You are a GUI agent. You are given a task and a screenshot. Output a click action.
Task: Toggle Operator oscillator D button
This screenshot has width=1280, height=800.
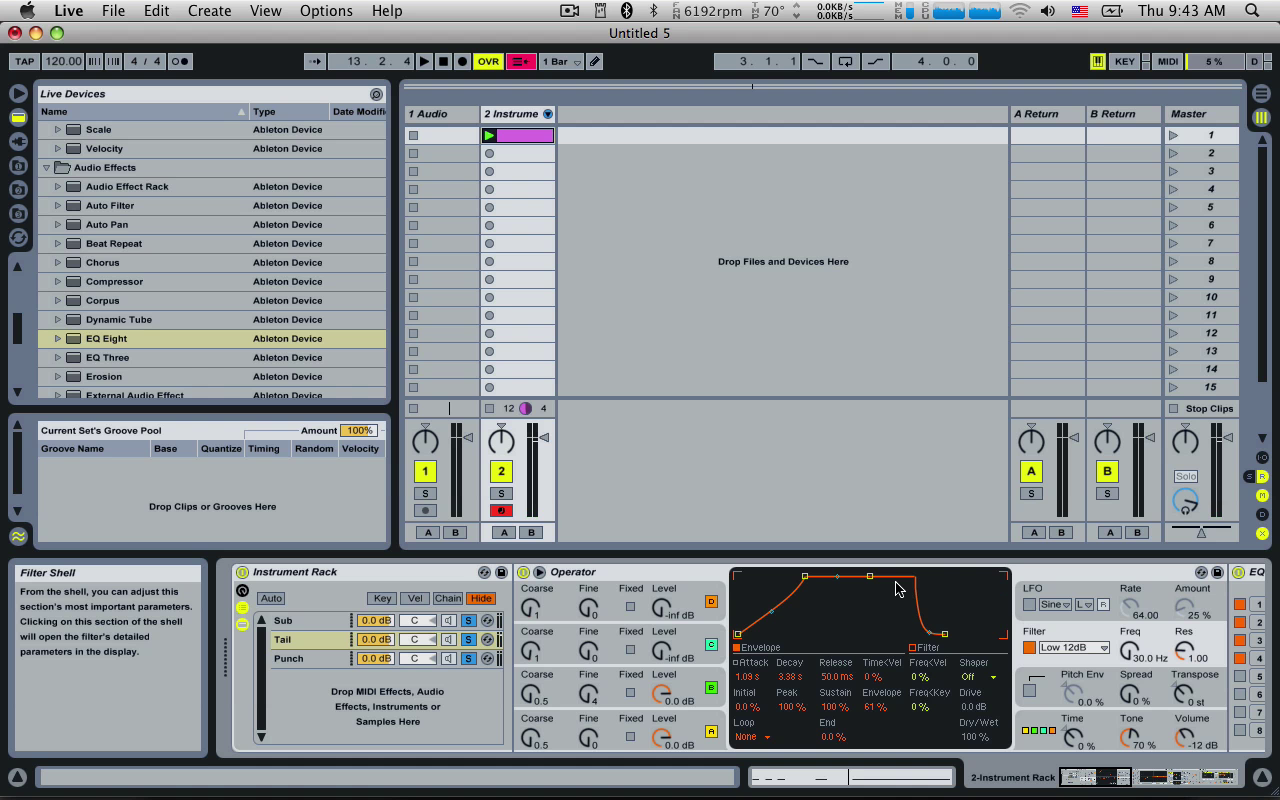711,601
